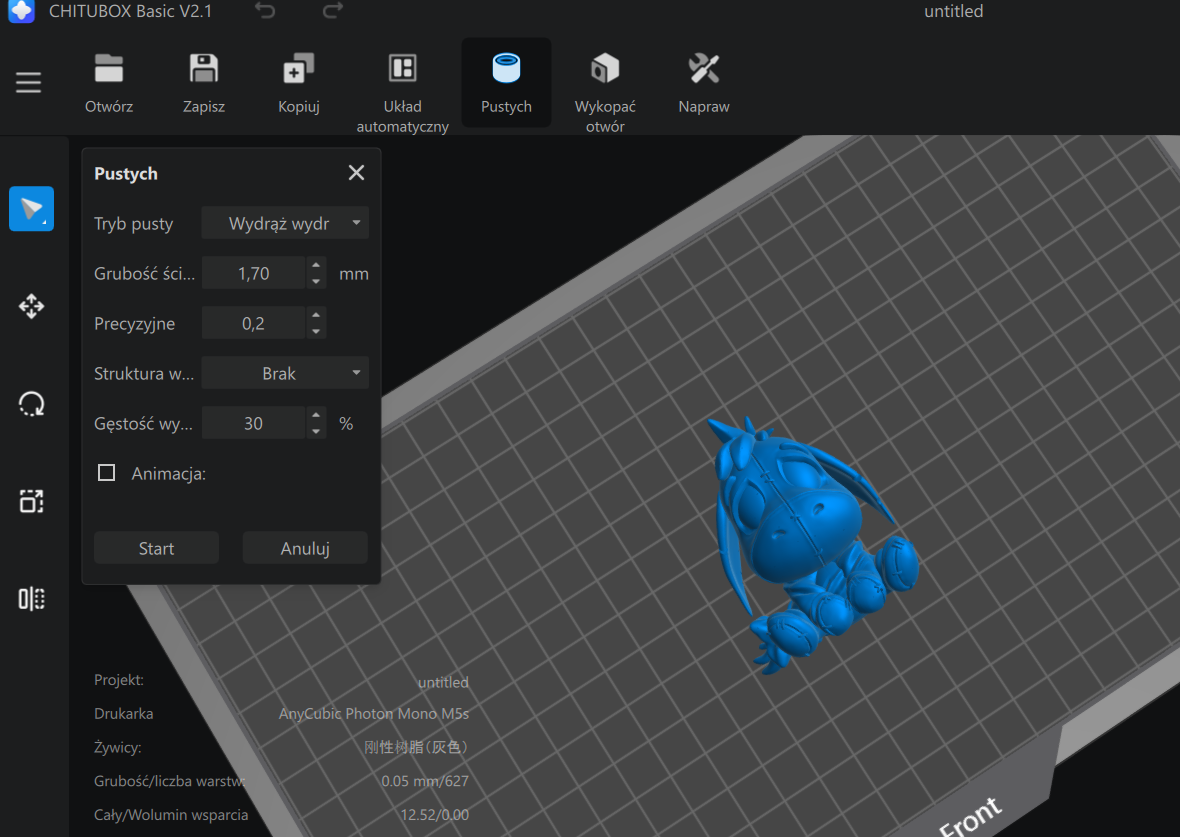
Task: Close the Pustych panel
Action: pyautogui.click(x=357, y=173)
